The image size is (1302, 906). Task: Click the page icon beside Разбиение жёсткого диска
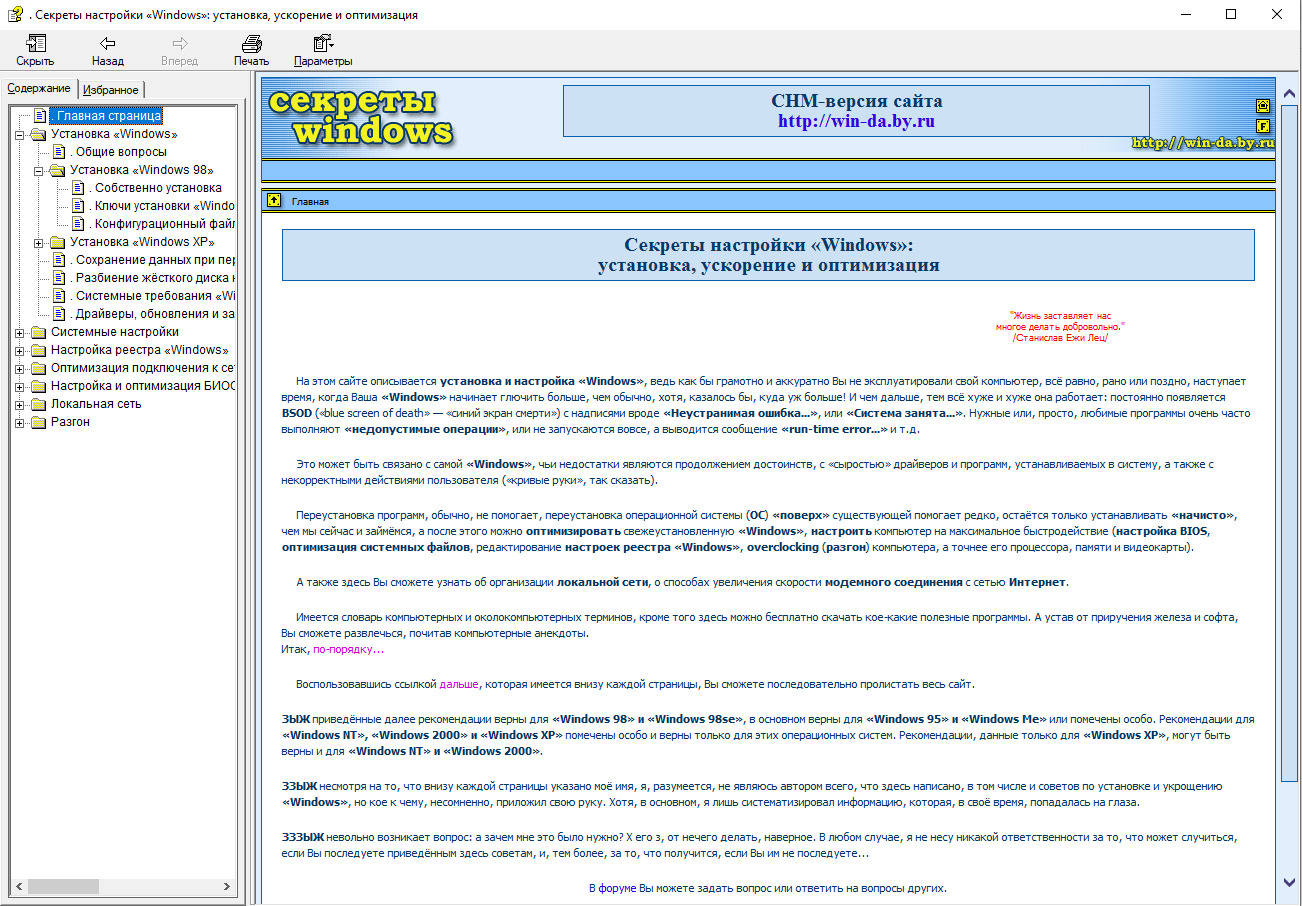click(x=59, y=278)
